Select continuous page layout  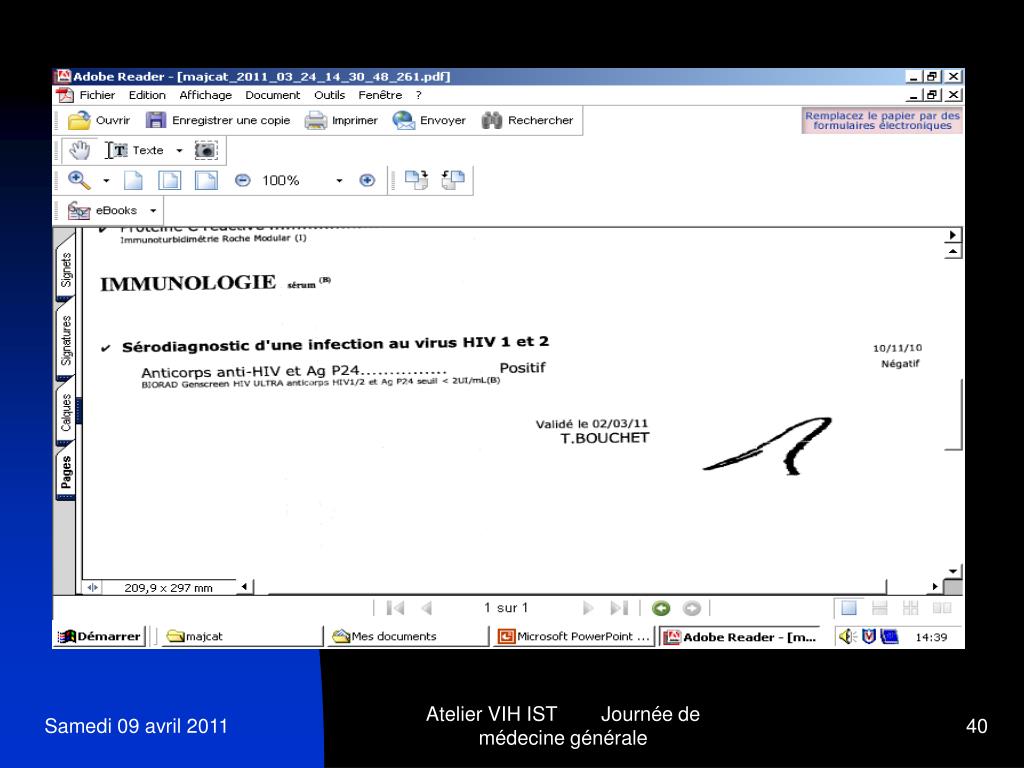click(x=880, y=608)
